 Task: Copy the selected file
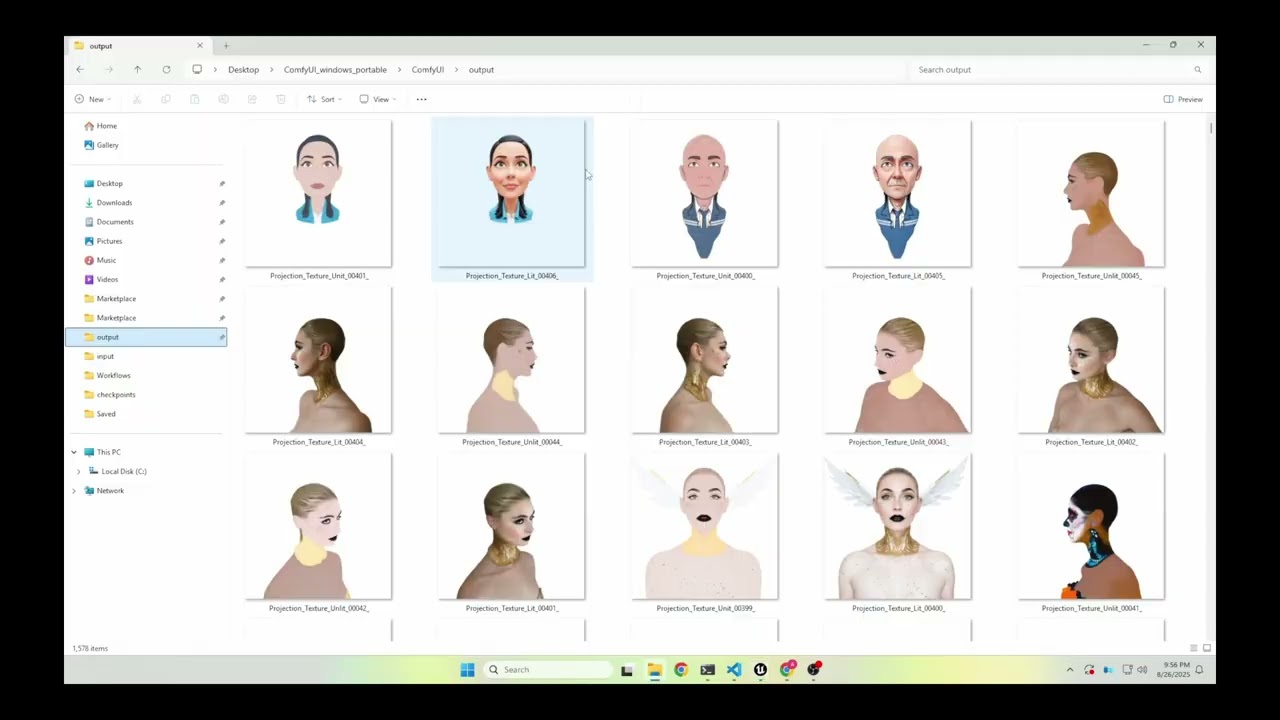(x=166, y=99)
